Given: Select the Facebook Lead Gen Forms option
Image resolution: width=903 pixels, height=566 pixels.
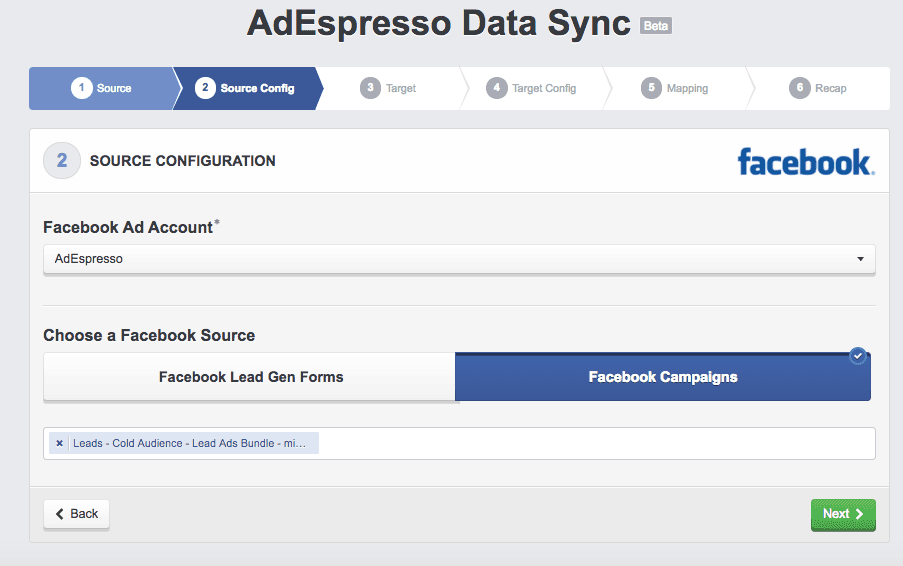Looking at the screenshot, I should coord(250,377).
